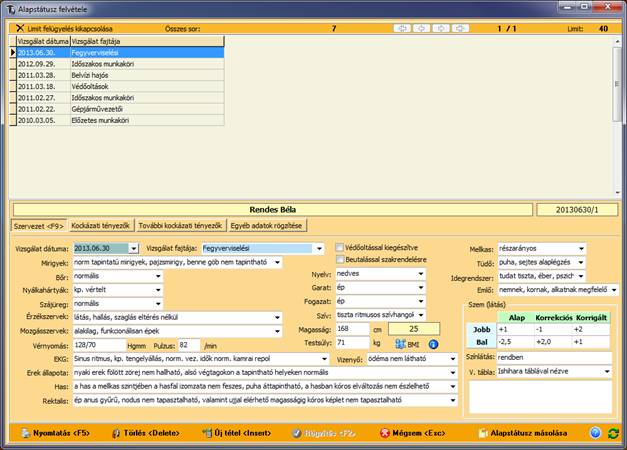Viewport: 627px width, 450px height.
Task: Go to previous page using second navigation arrow
Action: point(421,28)
